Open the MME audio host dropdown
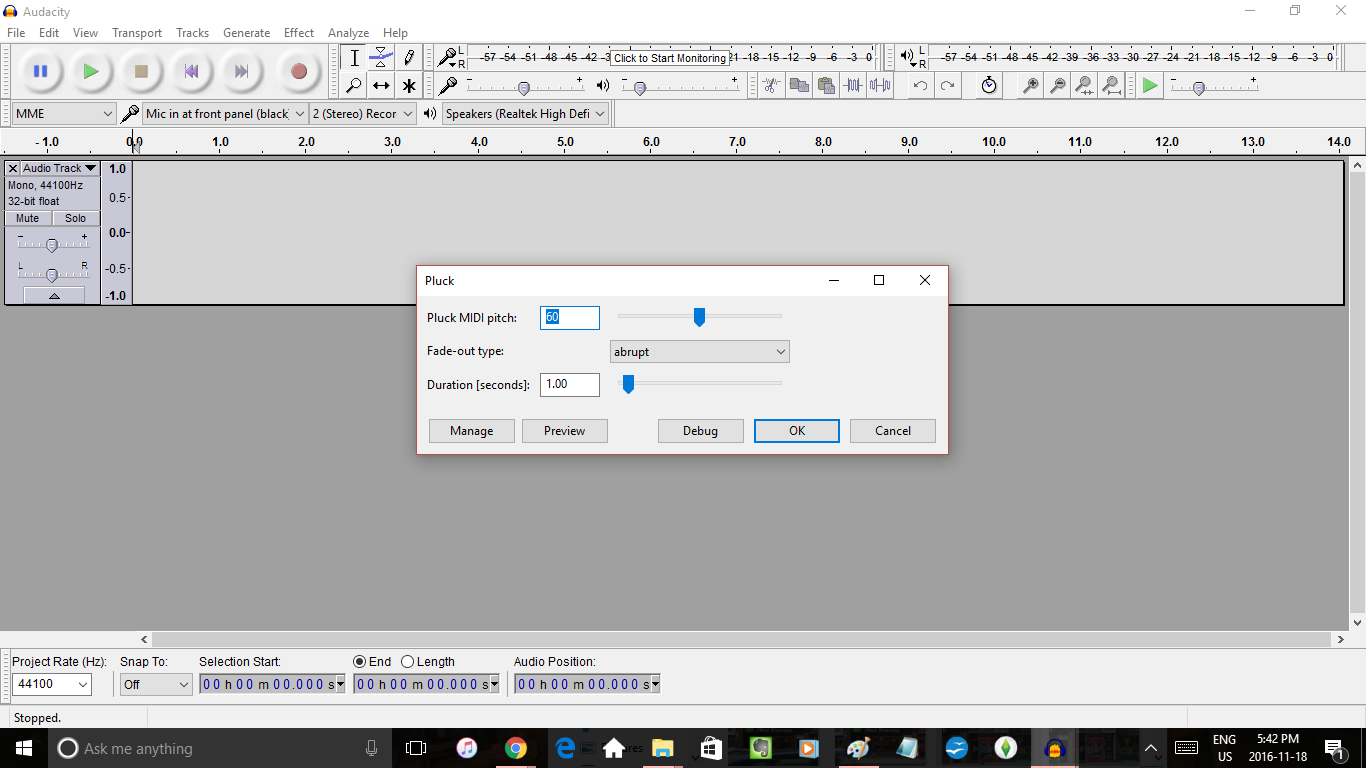Viewport: 1366px width, 768px height. pos(65,114)
